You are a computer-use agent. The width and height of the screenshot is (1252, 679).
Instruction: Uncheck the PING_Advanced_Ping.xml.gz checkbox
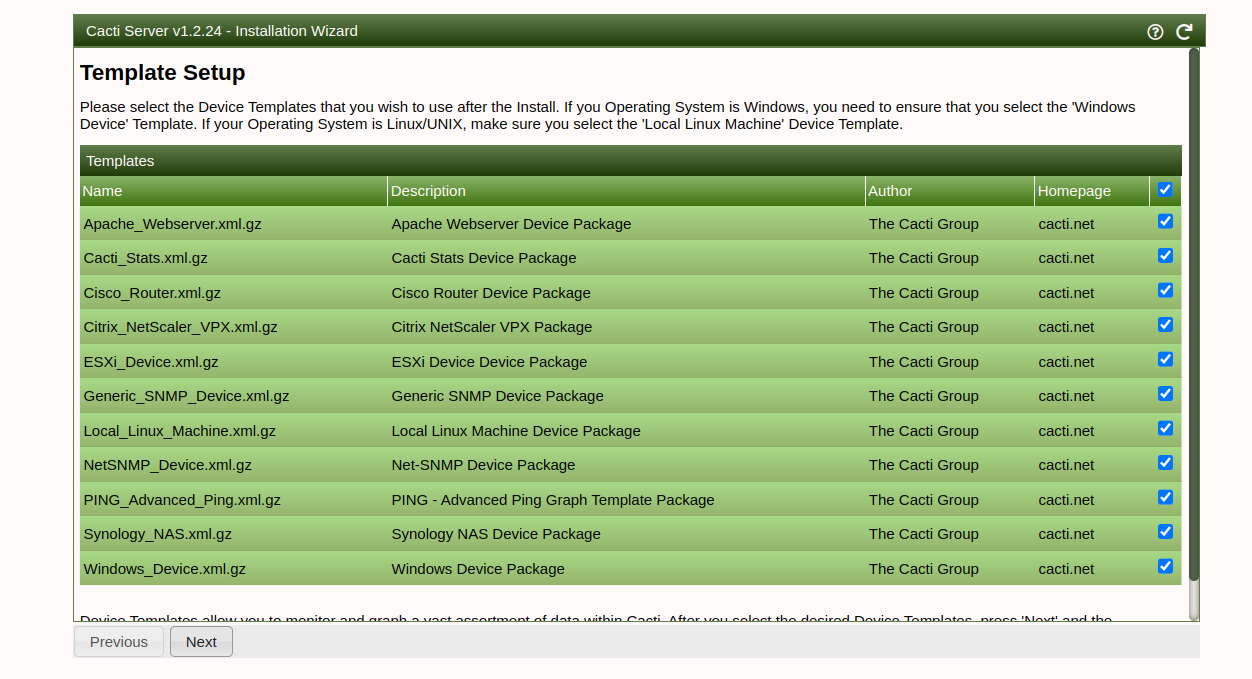(1165, 497)
